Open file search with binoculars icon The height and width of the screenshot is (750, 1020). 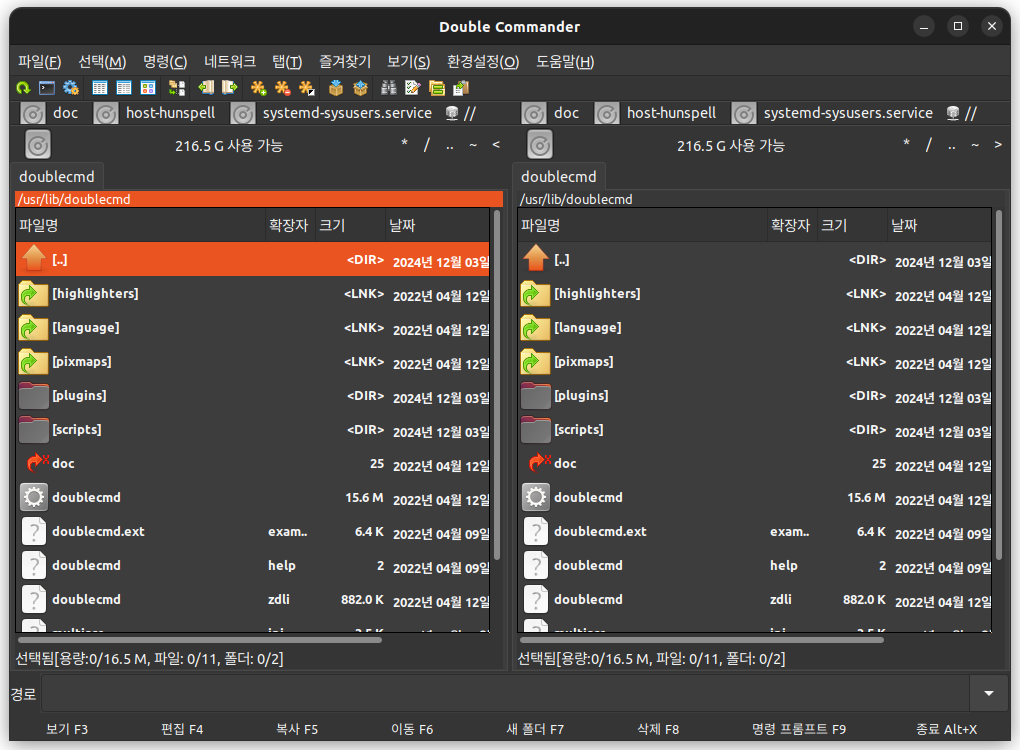point(389,88)
